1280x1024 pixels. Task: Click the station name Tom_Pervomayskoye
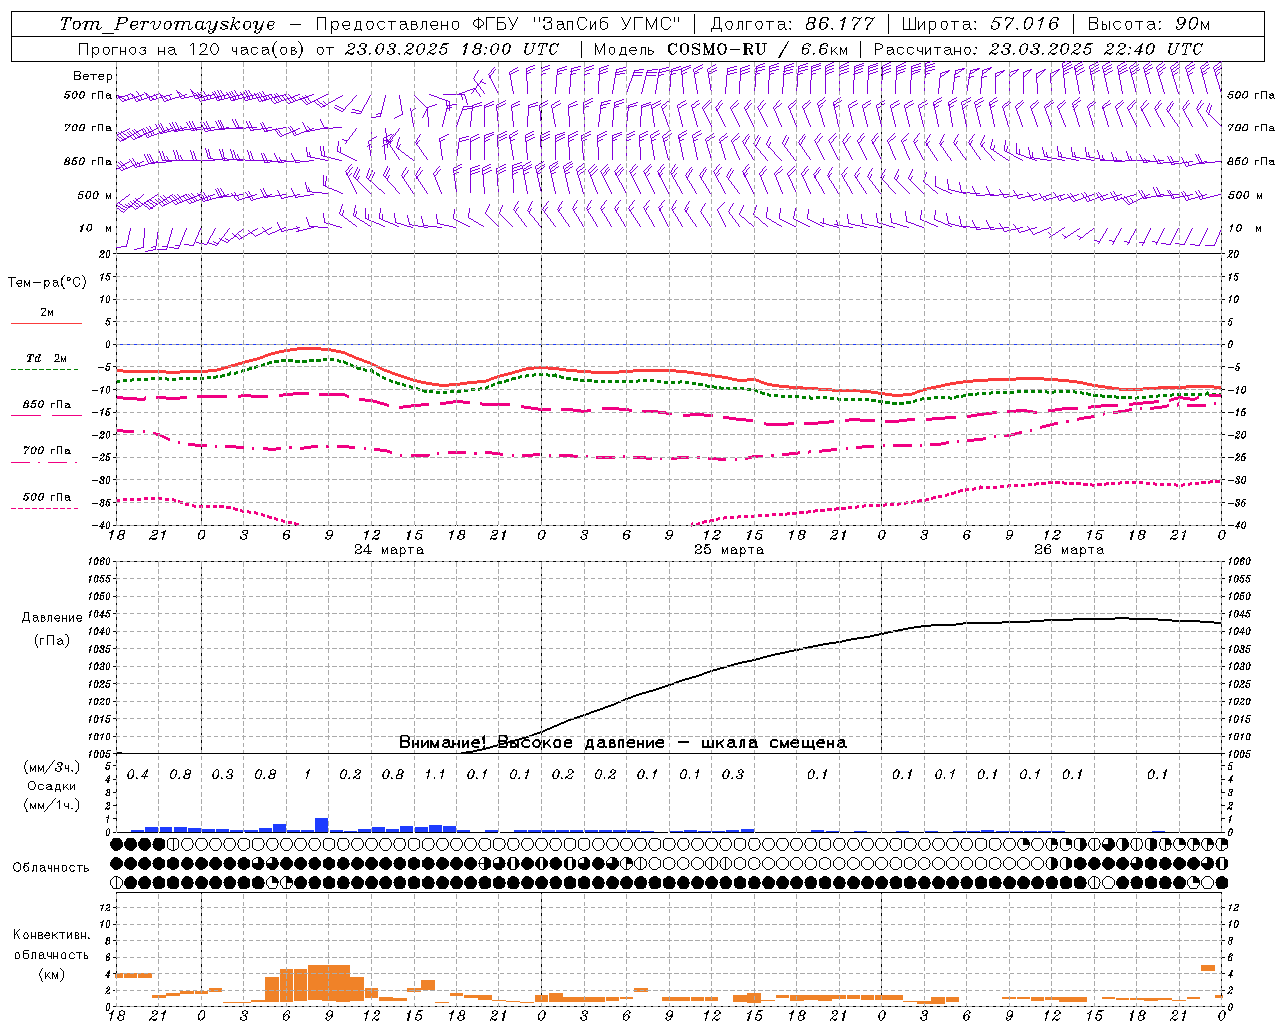click(168, 24)
